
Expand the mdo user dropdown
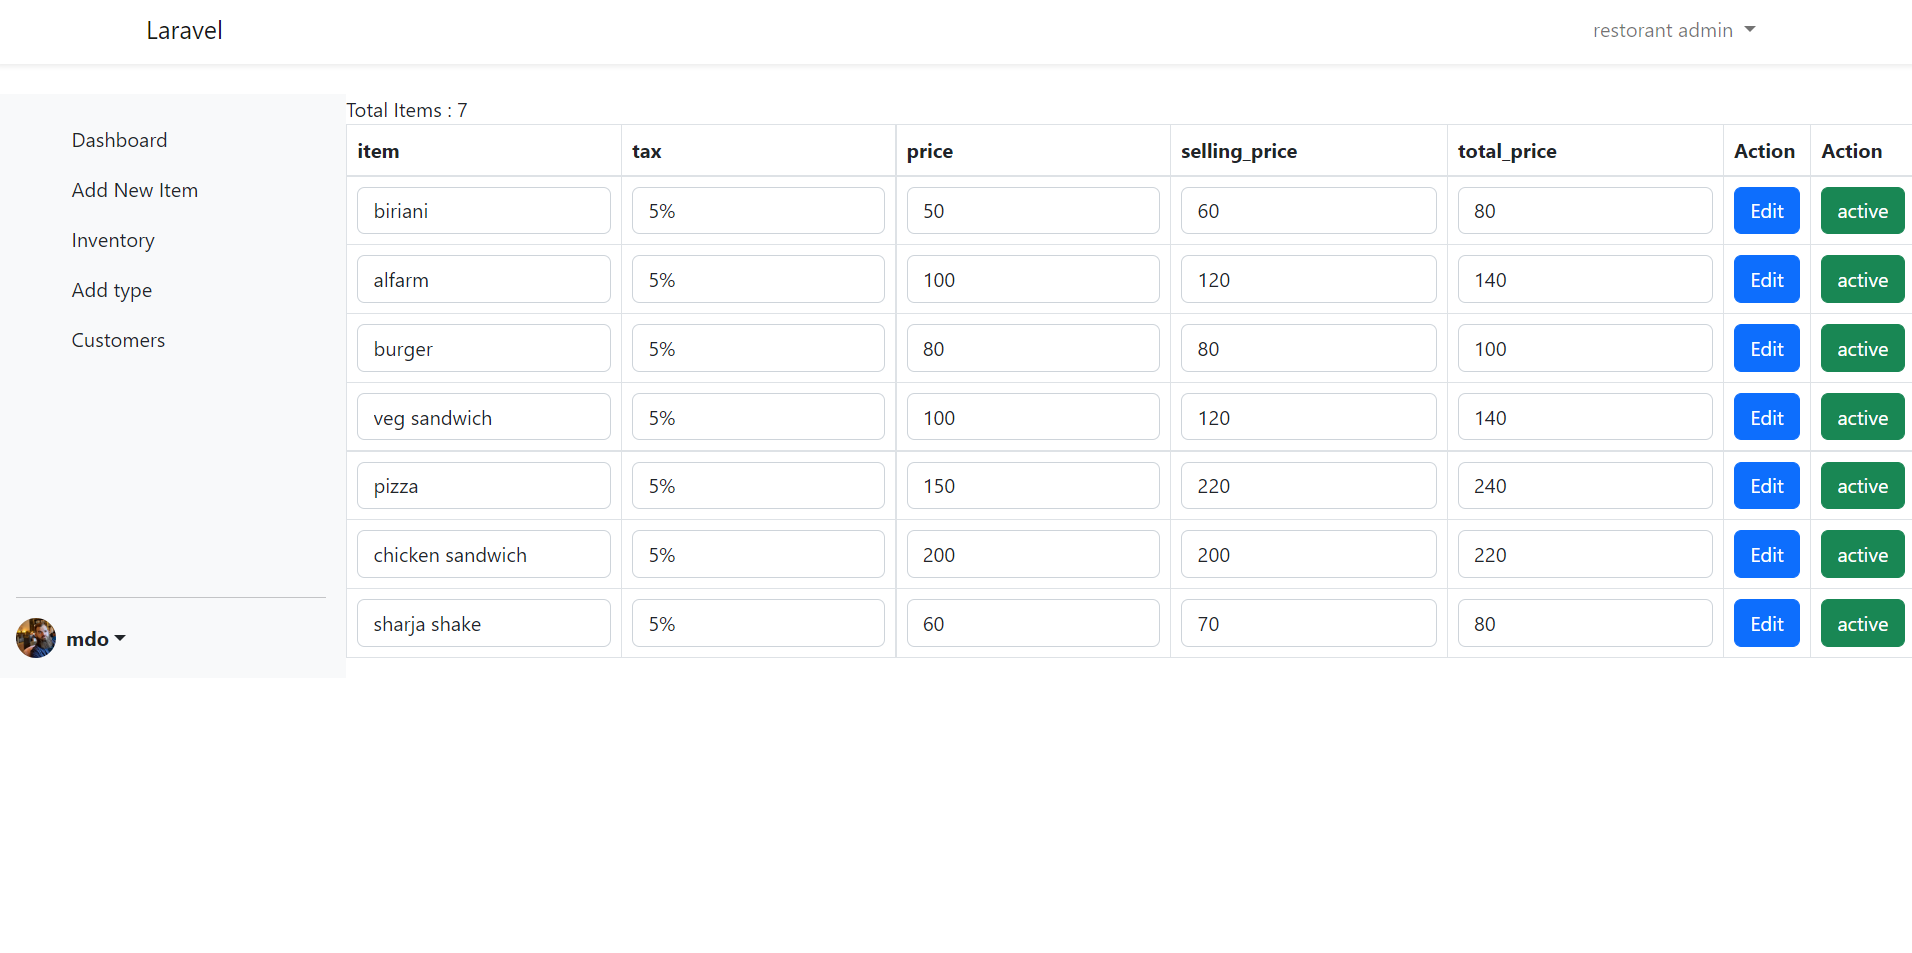click(96, 639)
